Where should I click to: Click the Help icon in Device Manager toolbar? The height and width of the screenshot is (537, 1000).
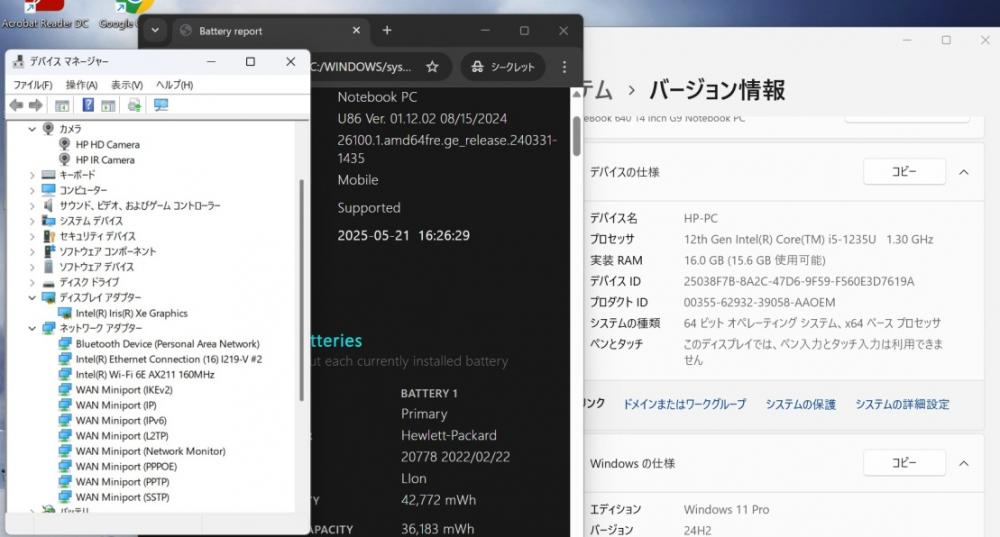click(88, 105)
